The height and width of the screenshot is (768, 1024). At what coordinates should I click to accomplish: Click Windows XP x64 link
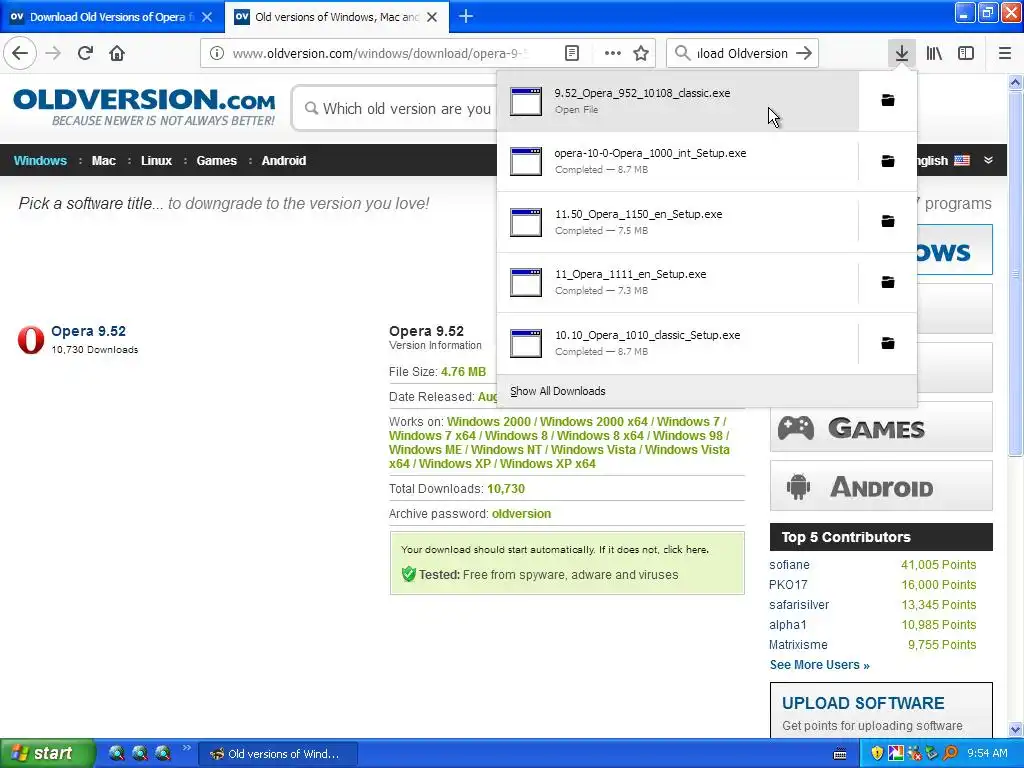pyautogui.click(x=547, y=464)
